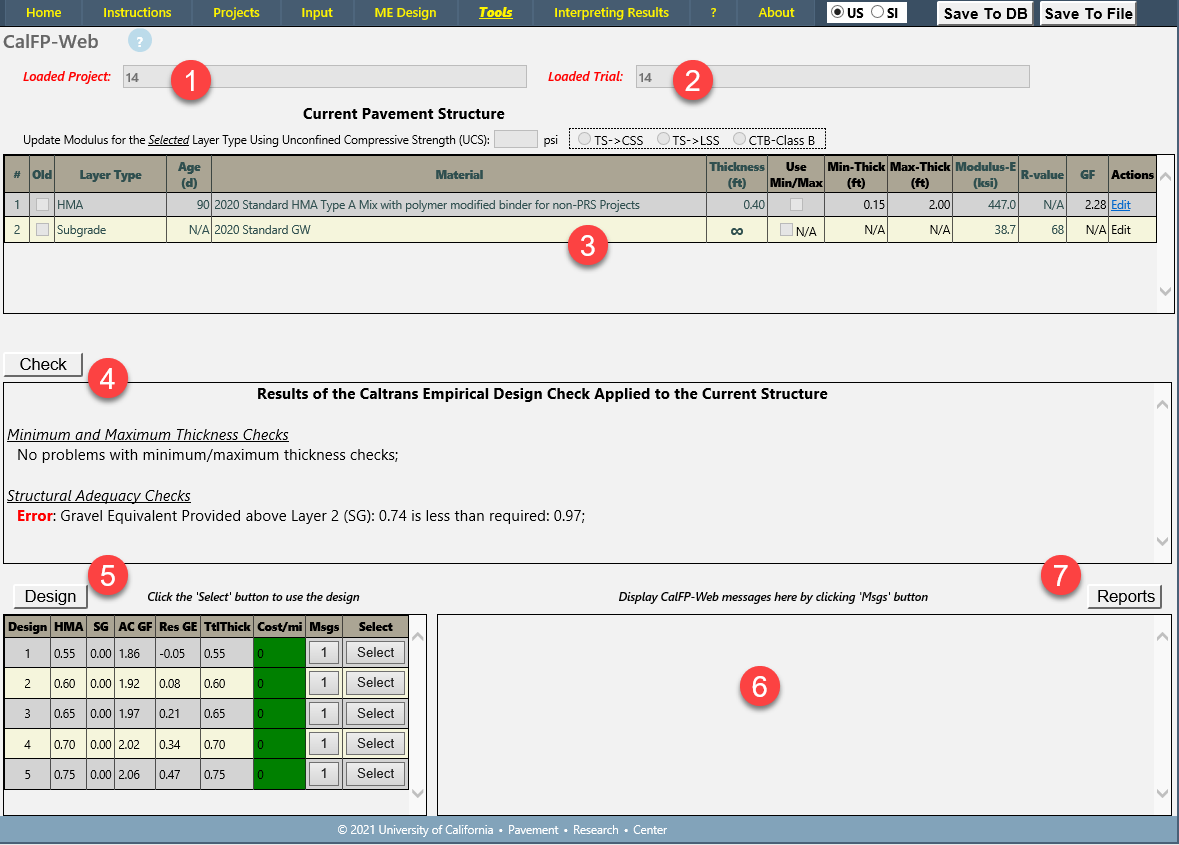The width and height of the screenshot is (1179, 845).
Task: Open the '?' help menu item
Action: [x=713, y=13]
